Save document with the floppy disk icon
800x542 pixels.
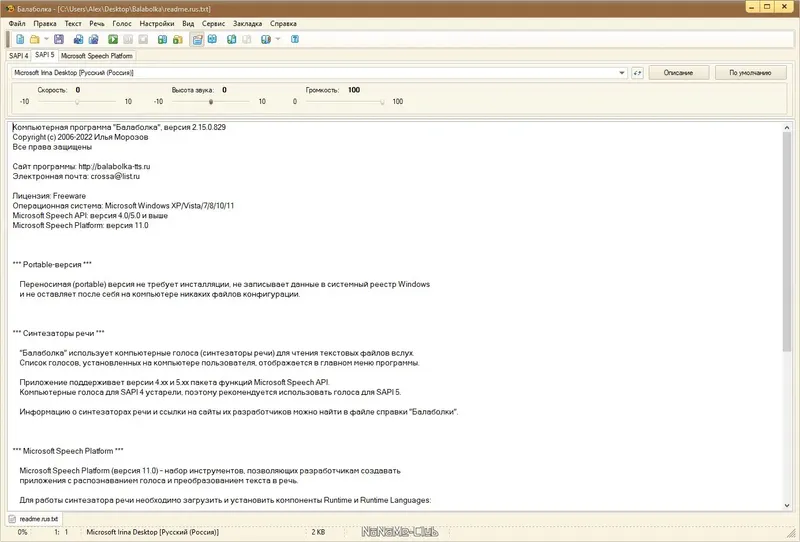(59, 39)
